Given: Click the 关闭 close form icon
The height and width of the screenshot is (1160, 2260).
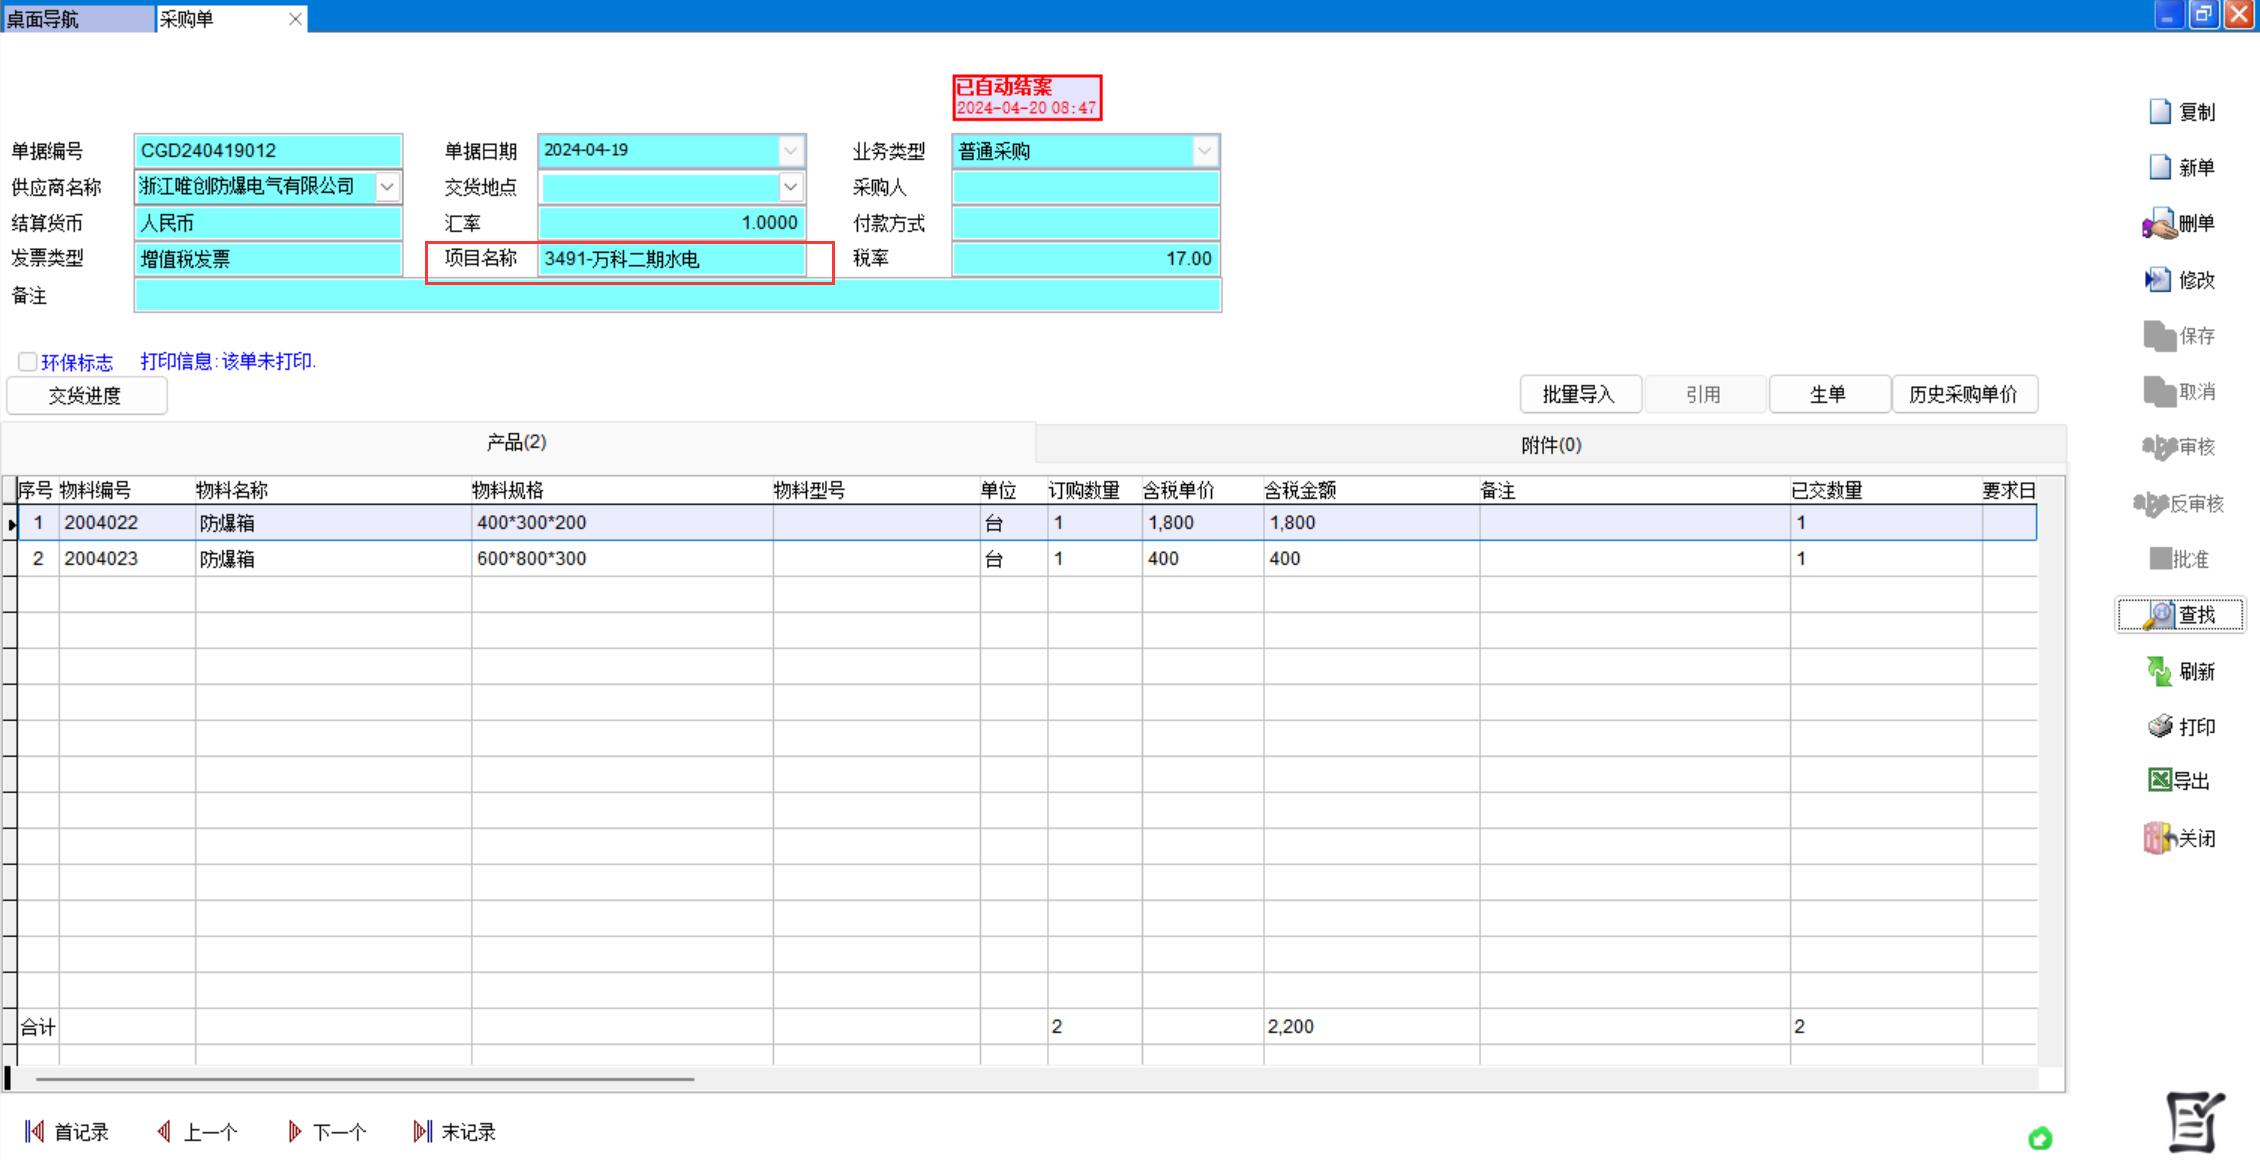Looking at the screenshot, I should coord(2159,838).
